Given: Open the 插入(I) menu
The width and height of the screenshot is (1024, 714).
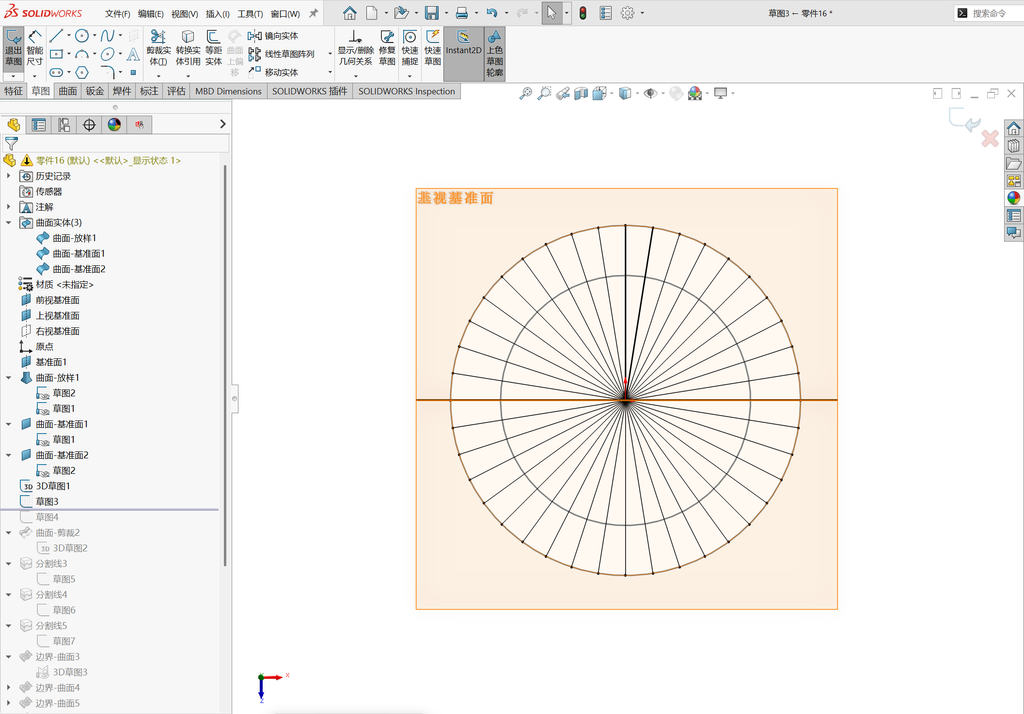Looking at the screenshot, I should [217, 14].
